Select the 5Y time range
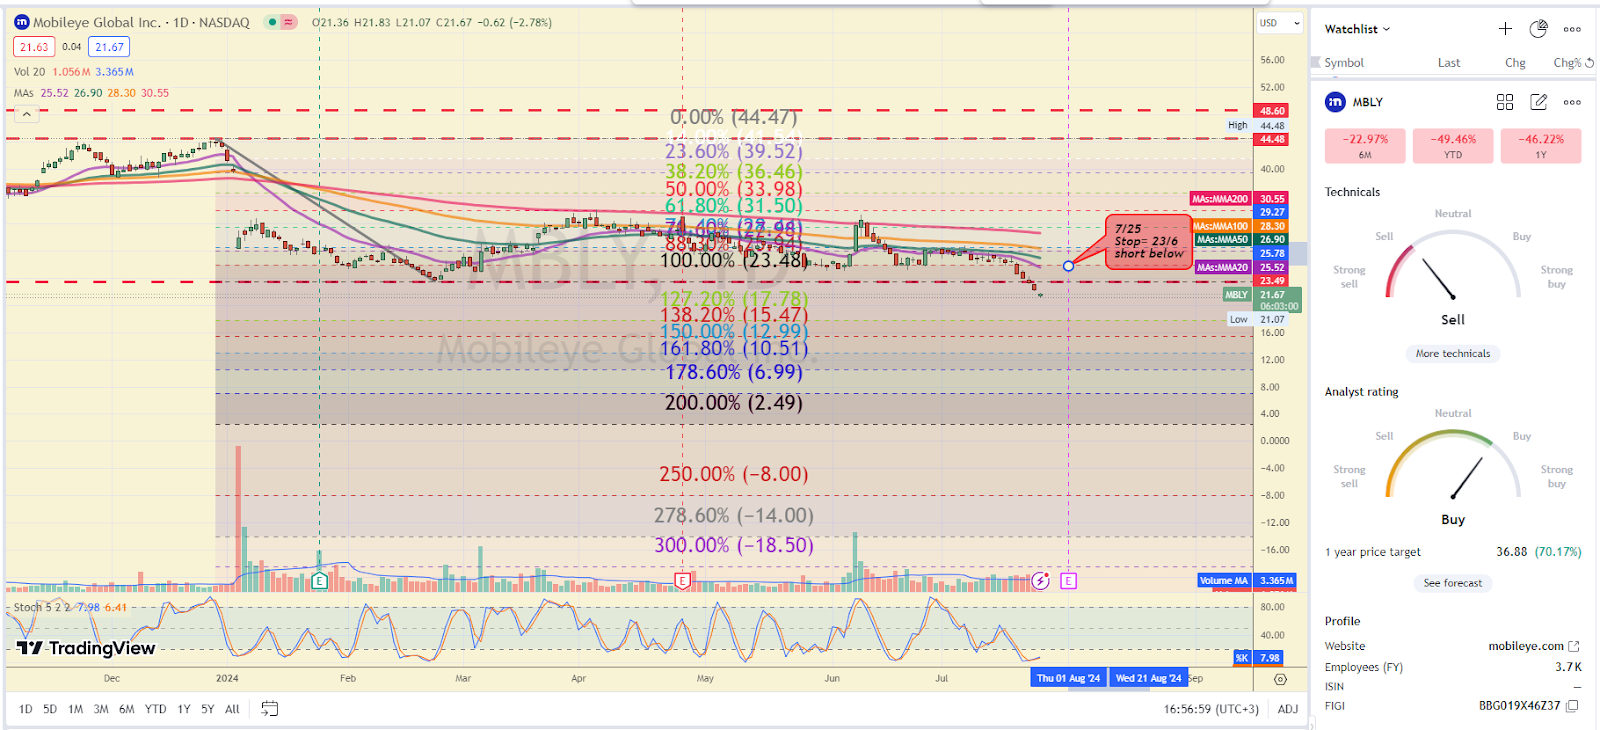 point(207,709)
